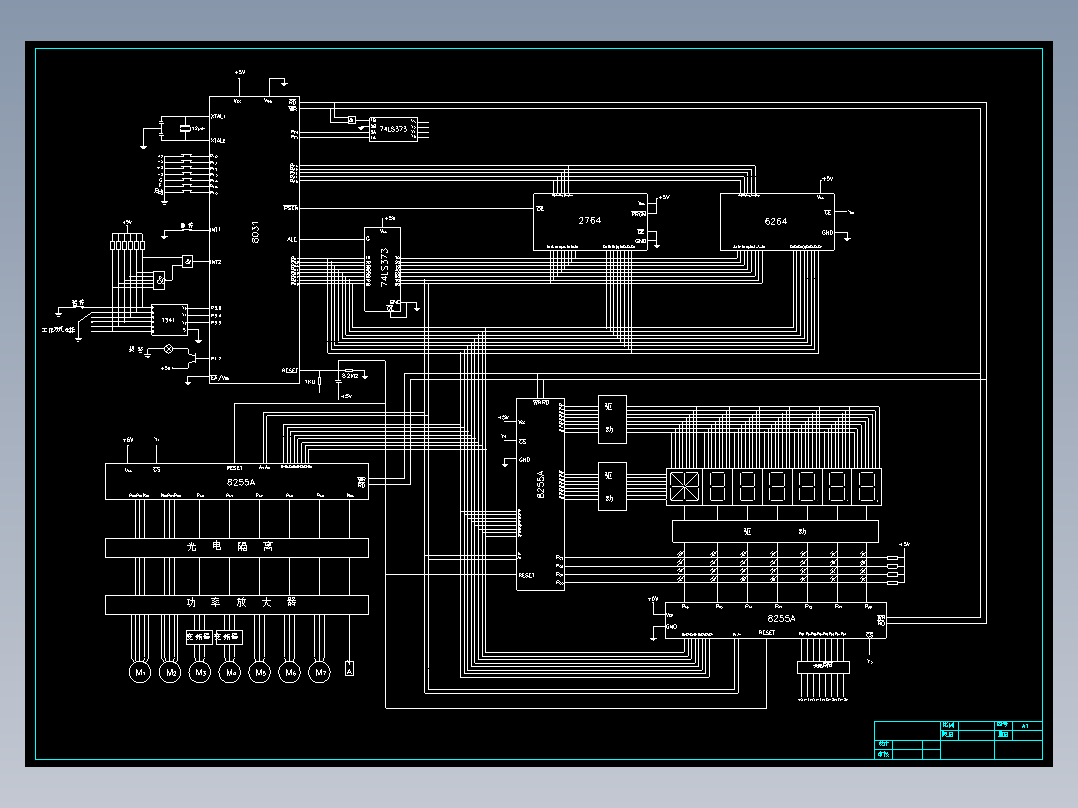Click the rightmost seven-segment display

(867, 486)
